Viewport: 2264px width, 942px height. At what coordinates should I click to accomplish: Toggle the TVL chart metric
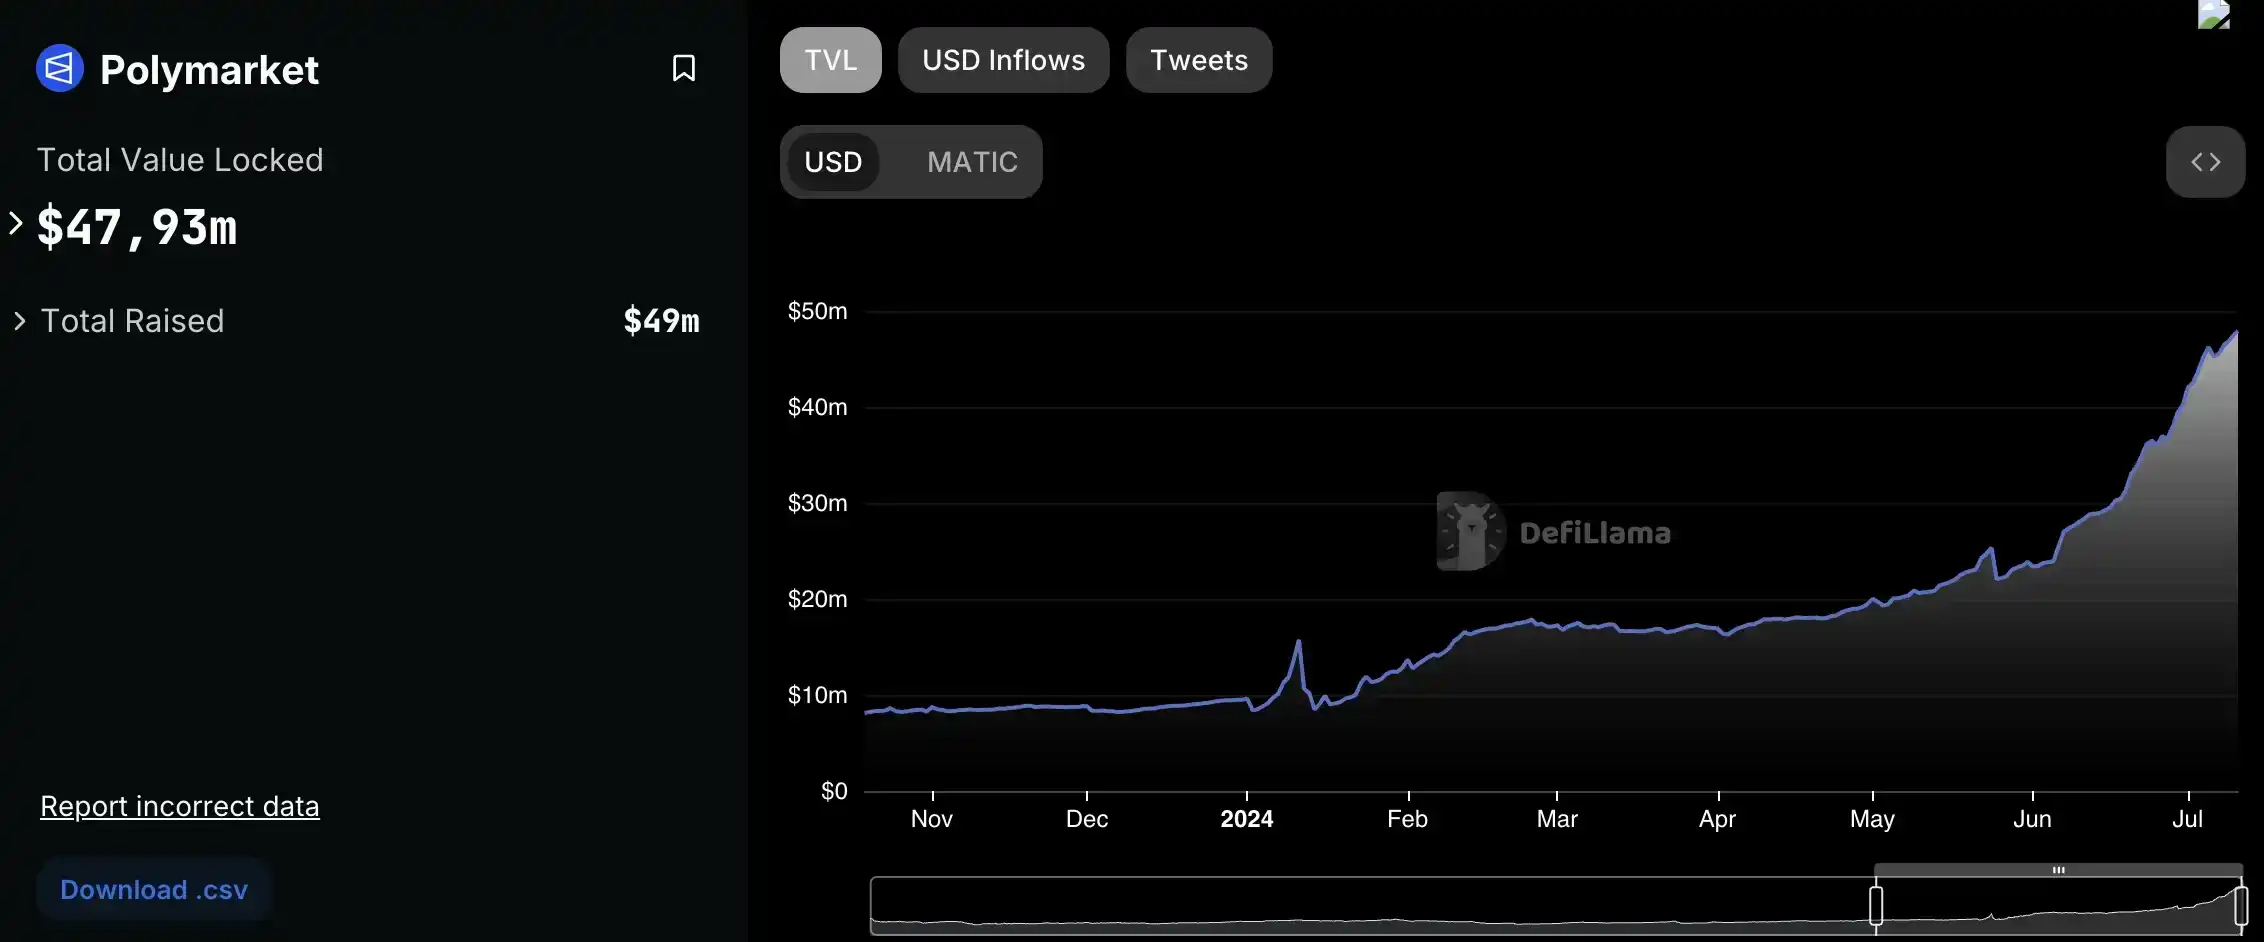830,60
